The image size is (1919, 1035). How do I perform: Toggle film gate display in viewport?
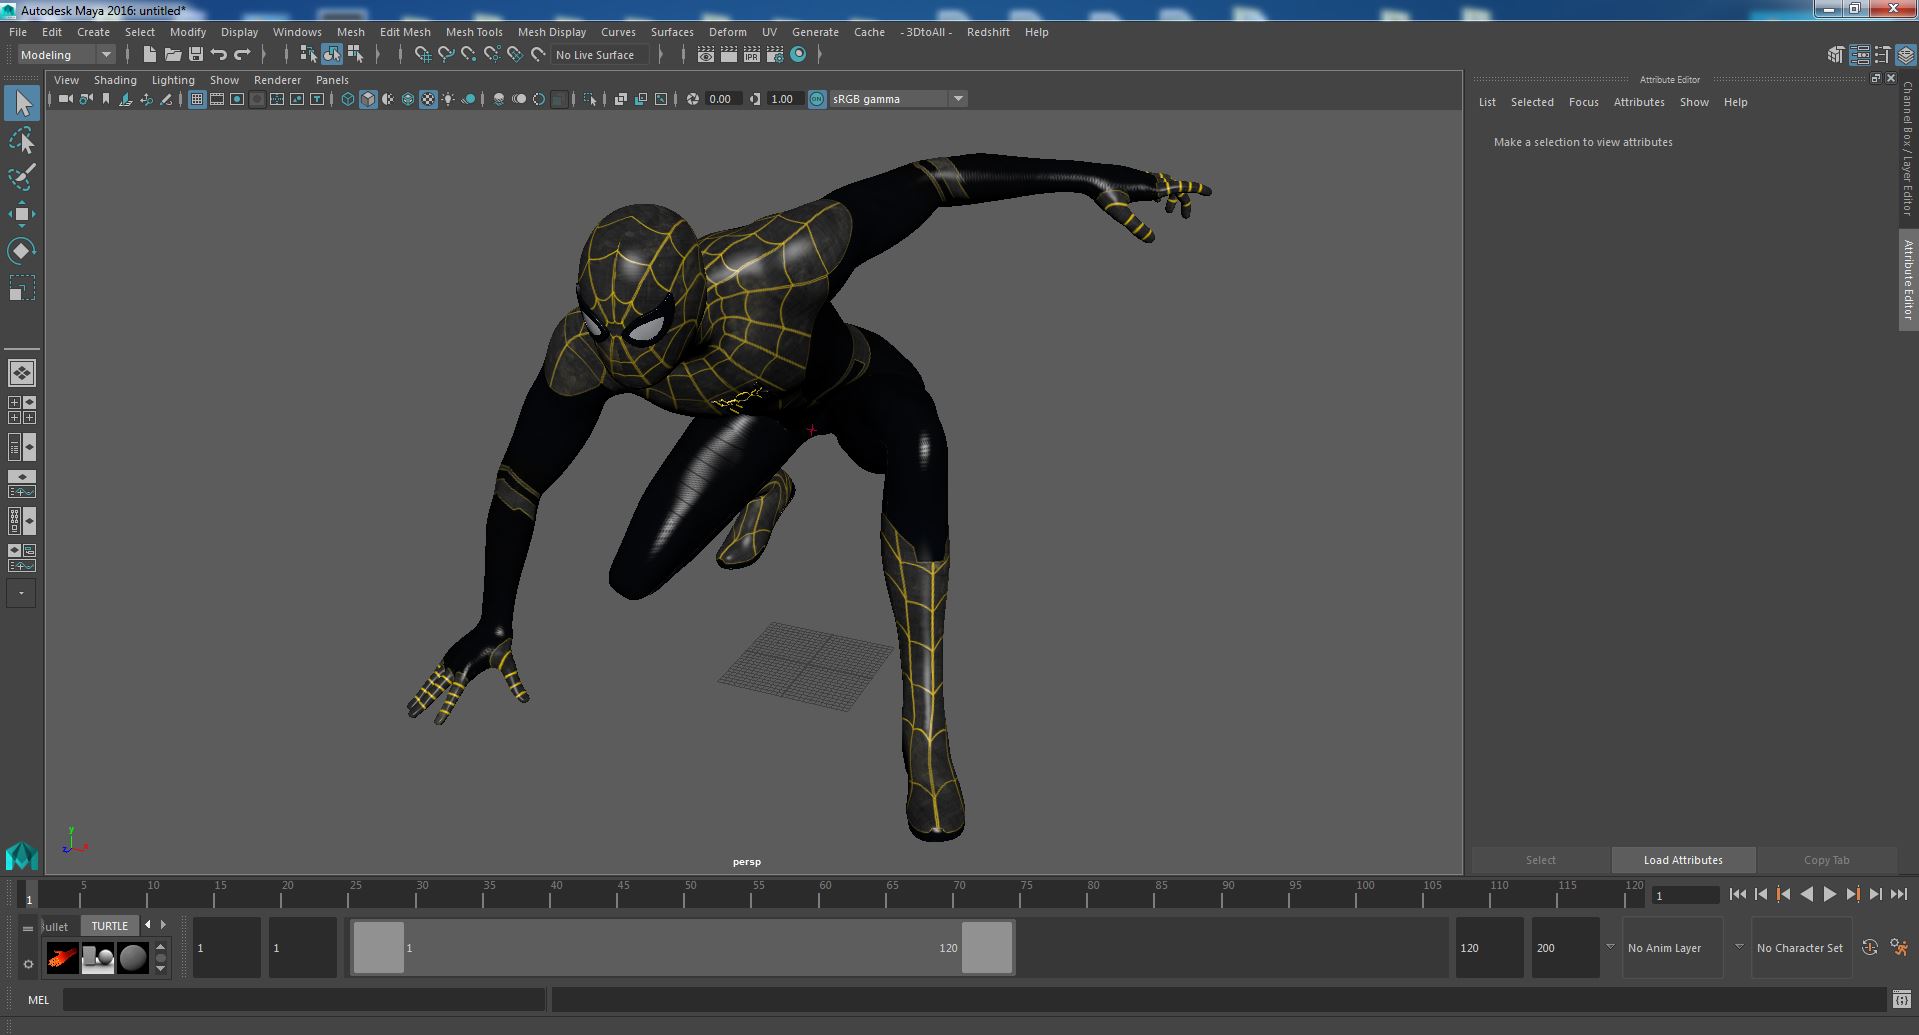coord(217,99)
